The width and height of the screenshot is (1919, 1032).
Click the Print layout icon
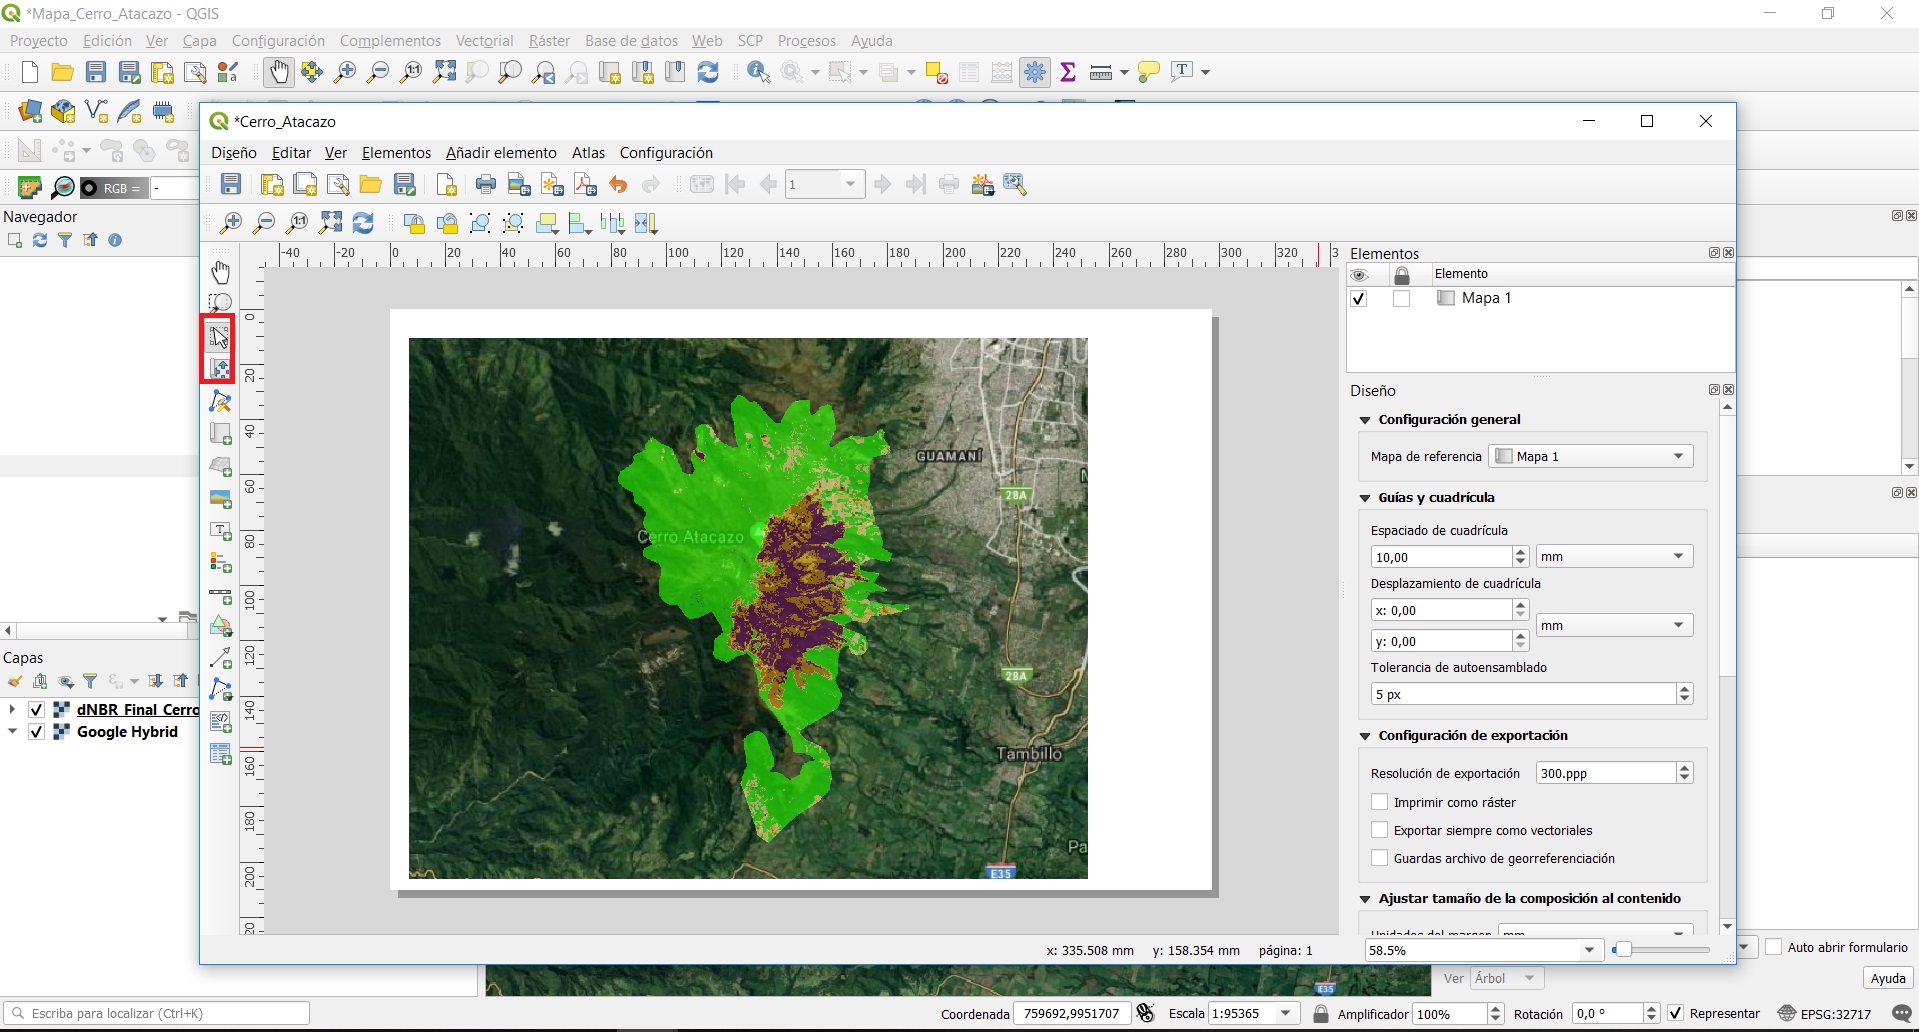[x=486, y=184]
